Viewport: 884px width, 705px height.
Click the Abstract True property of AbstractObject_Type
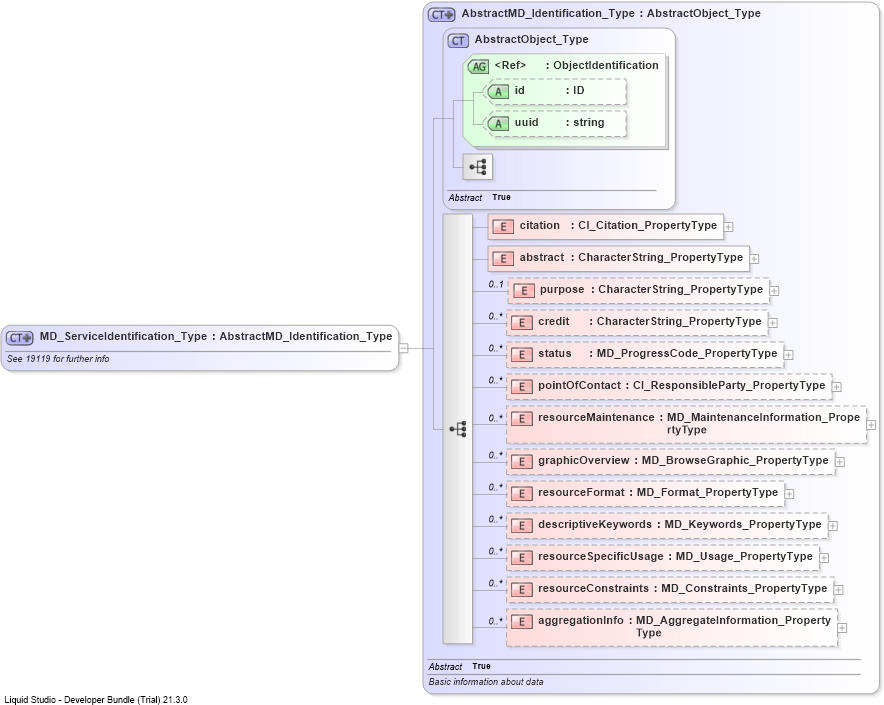(x=480, y=197)
